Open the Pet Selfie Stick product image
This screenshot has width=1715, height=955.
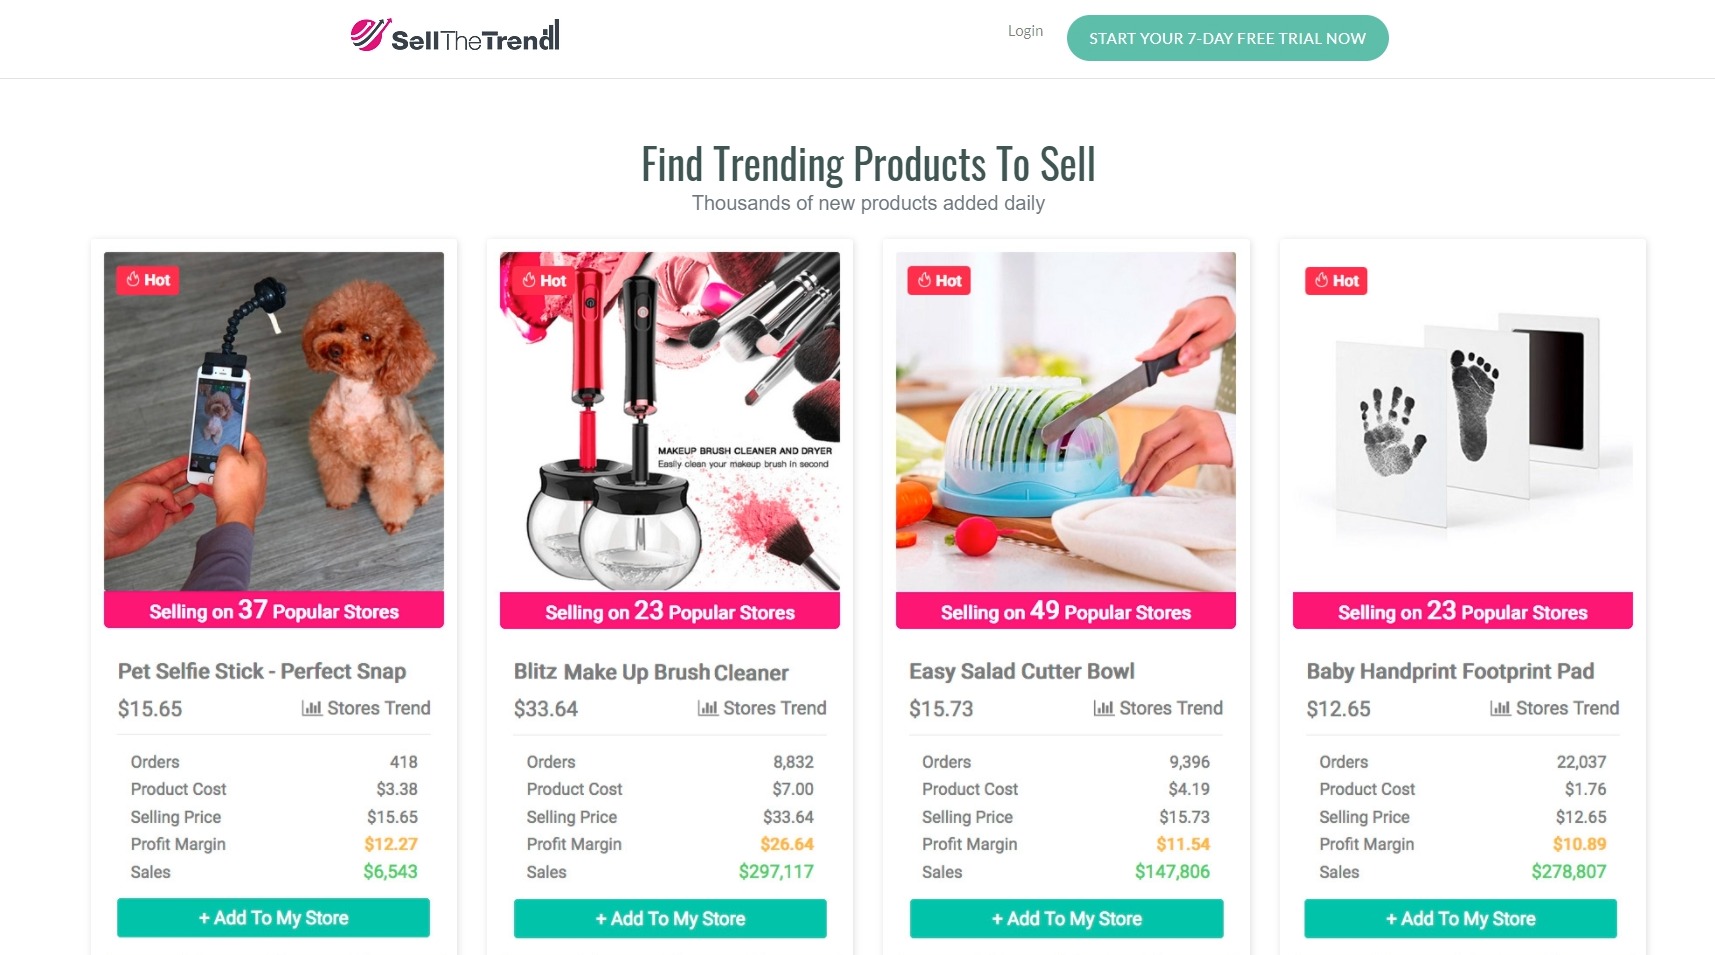(x=274, y=421)
